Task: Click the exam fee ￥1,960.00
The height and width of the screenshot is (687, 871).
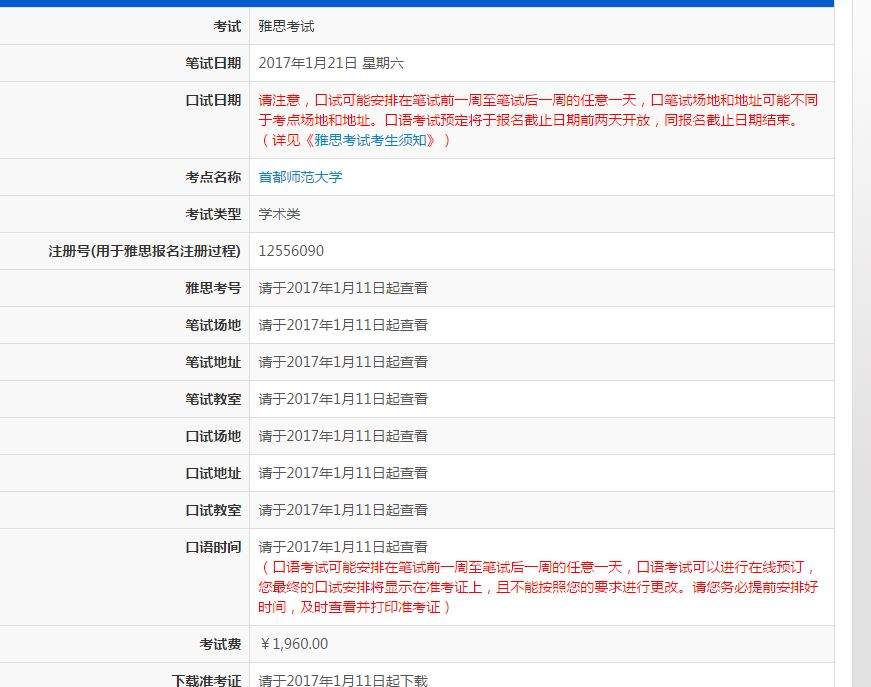Action: point(293,644)
